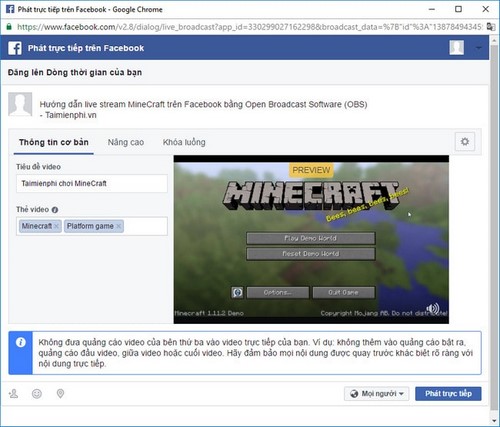The image size is (500, 427).
Task: Remove the Platform game tag using its x
Action: (118, 226)
